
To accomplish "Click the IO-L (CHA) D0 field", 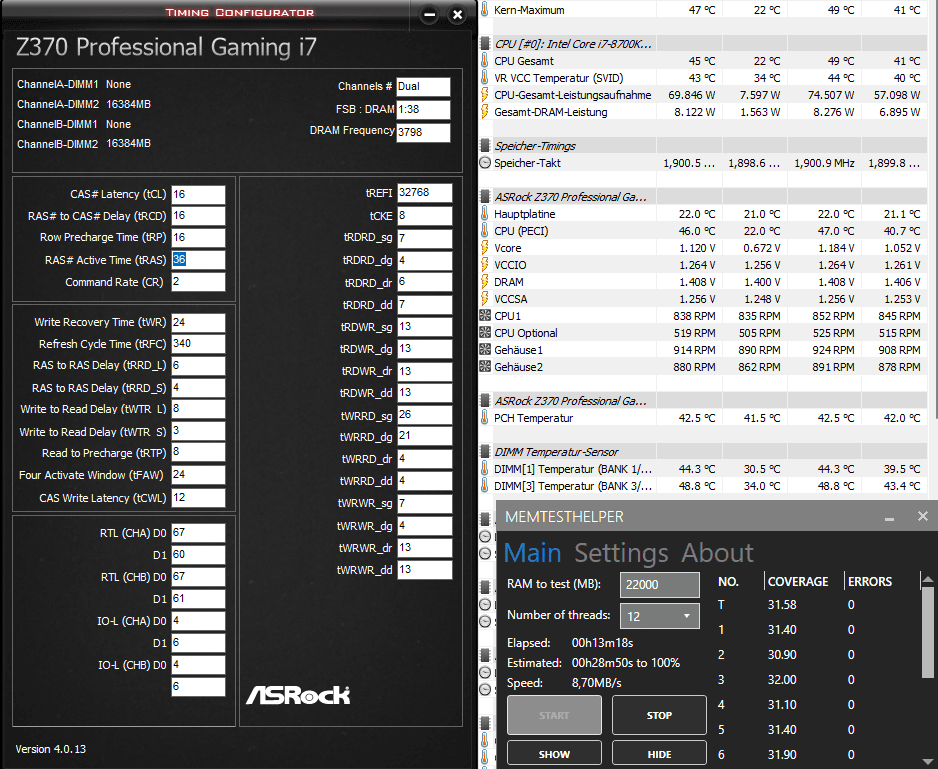I will coord(198,621).
